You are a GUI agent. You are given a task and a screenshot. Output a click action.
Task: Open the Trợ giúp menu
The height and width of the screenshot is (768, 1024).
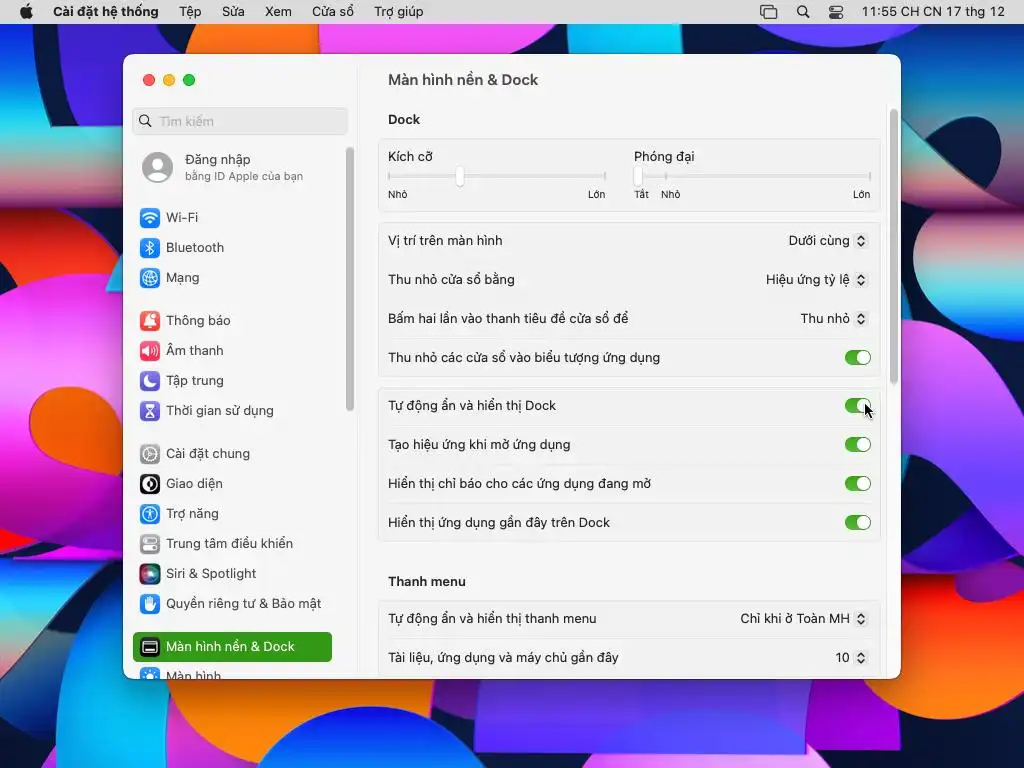pyautogui.click(x=398, y=12)
